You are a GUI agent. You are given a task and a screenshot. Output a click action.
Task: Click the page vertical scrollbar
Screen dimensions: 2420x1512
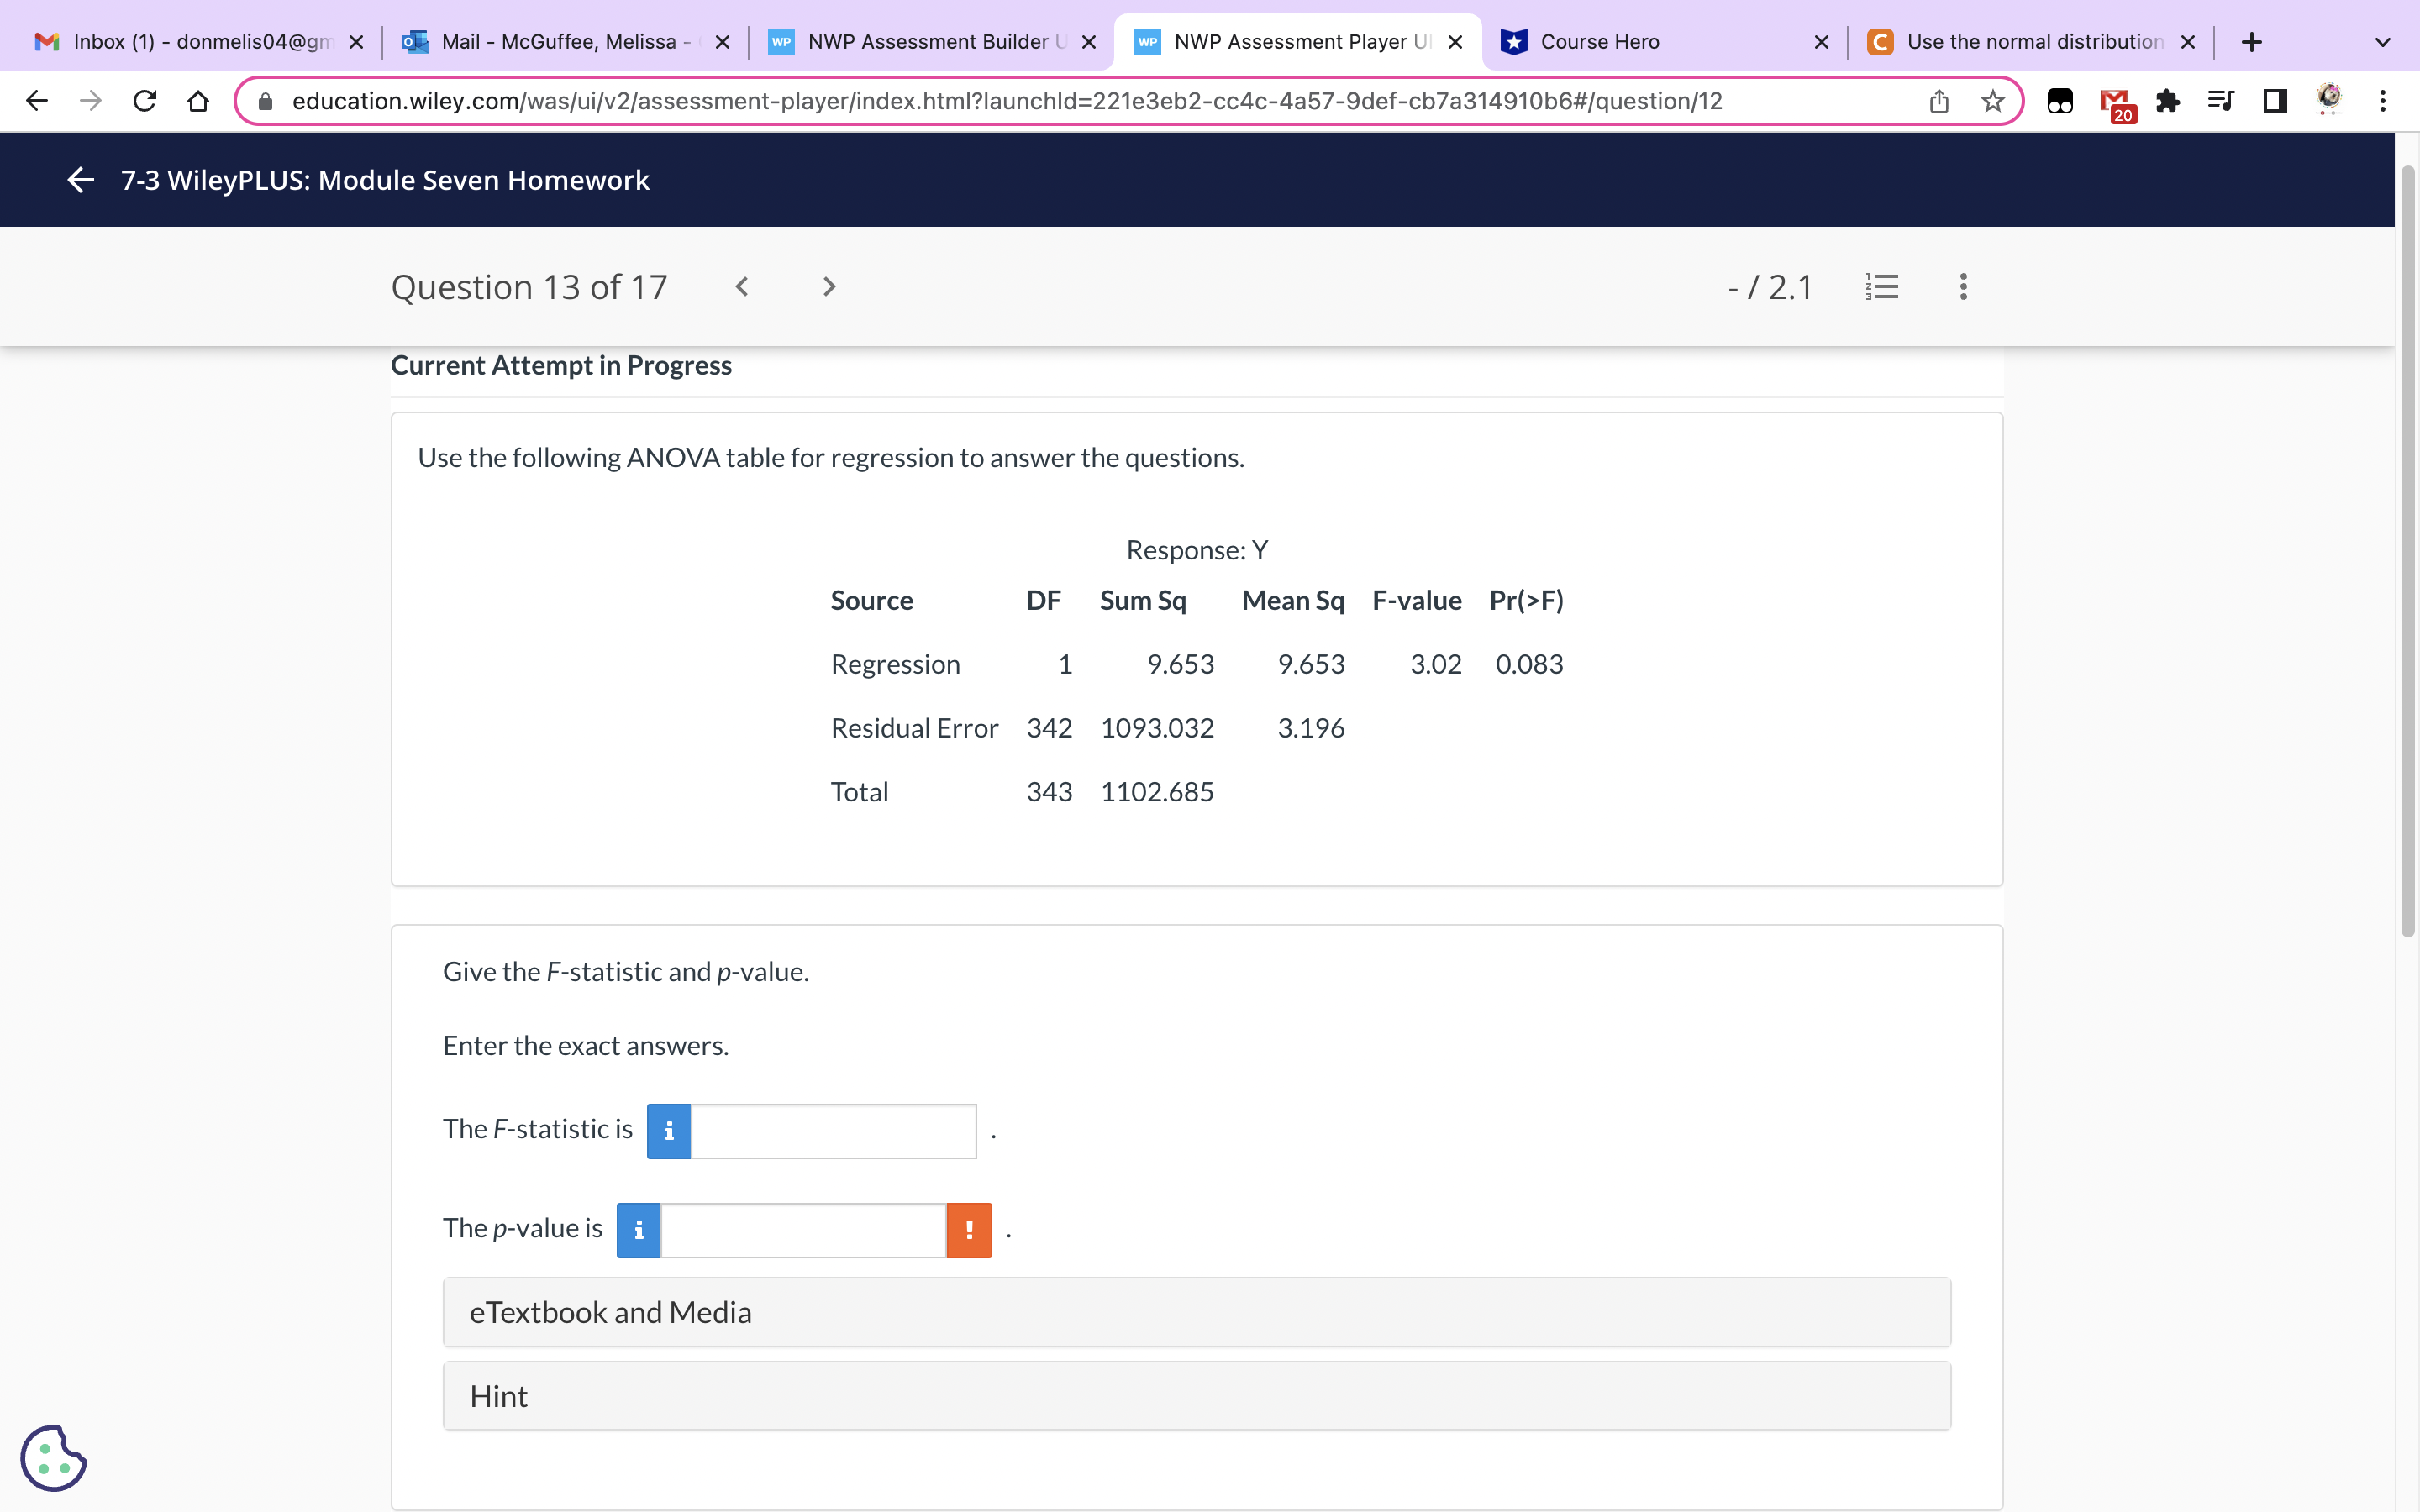(2407, 550)
